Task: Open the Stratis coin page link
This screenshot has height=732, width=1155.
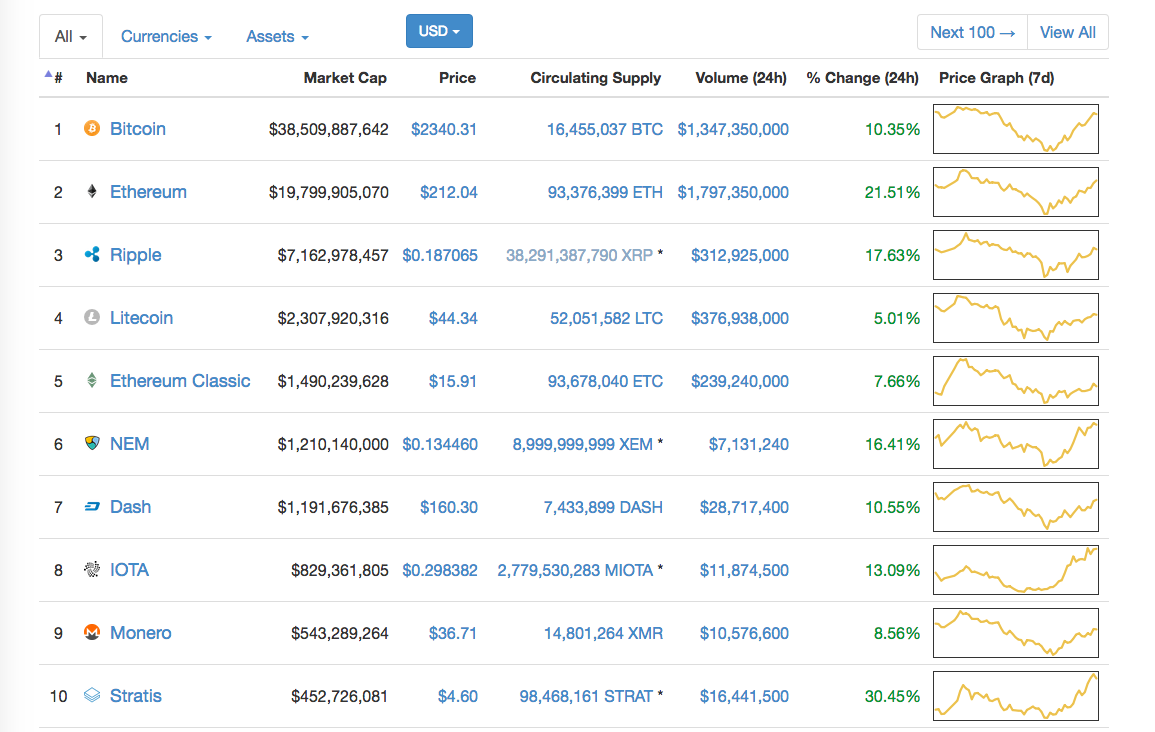Action: point(136,695)
